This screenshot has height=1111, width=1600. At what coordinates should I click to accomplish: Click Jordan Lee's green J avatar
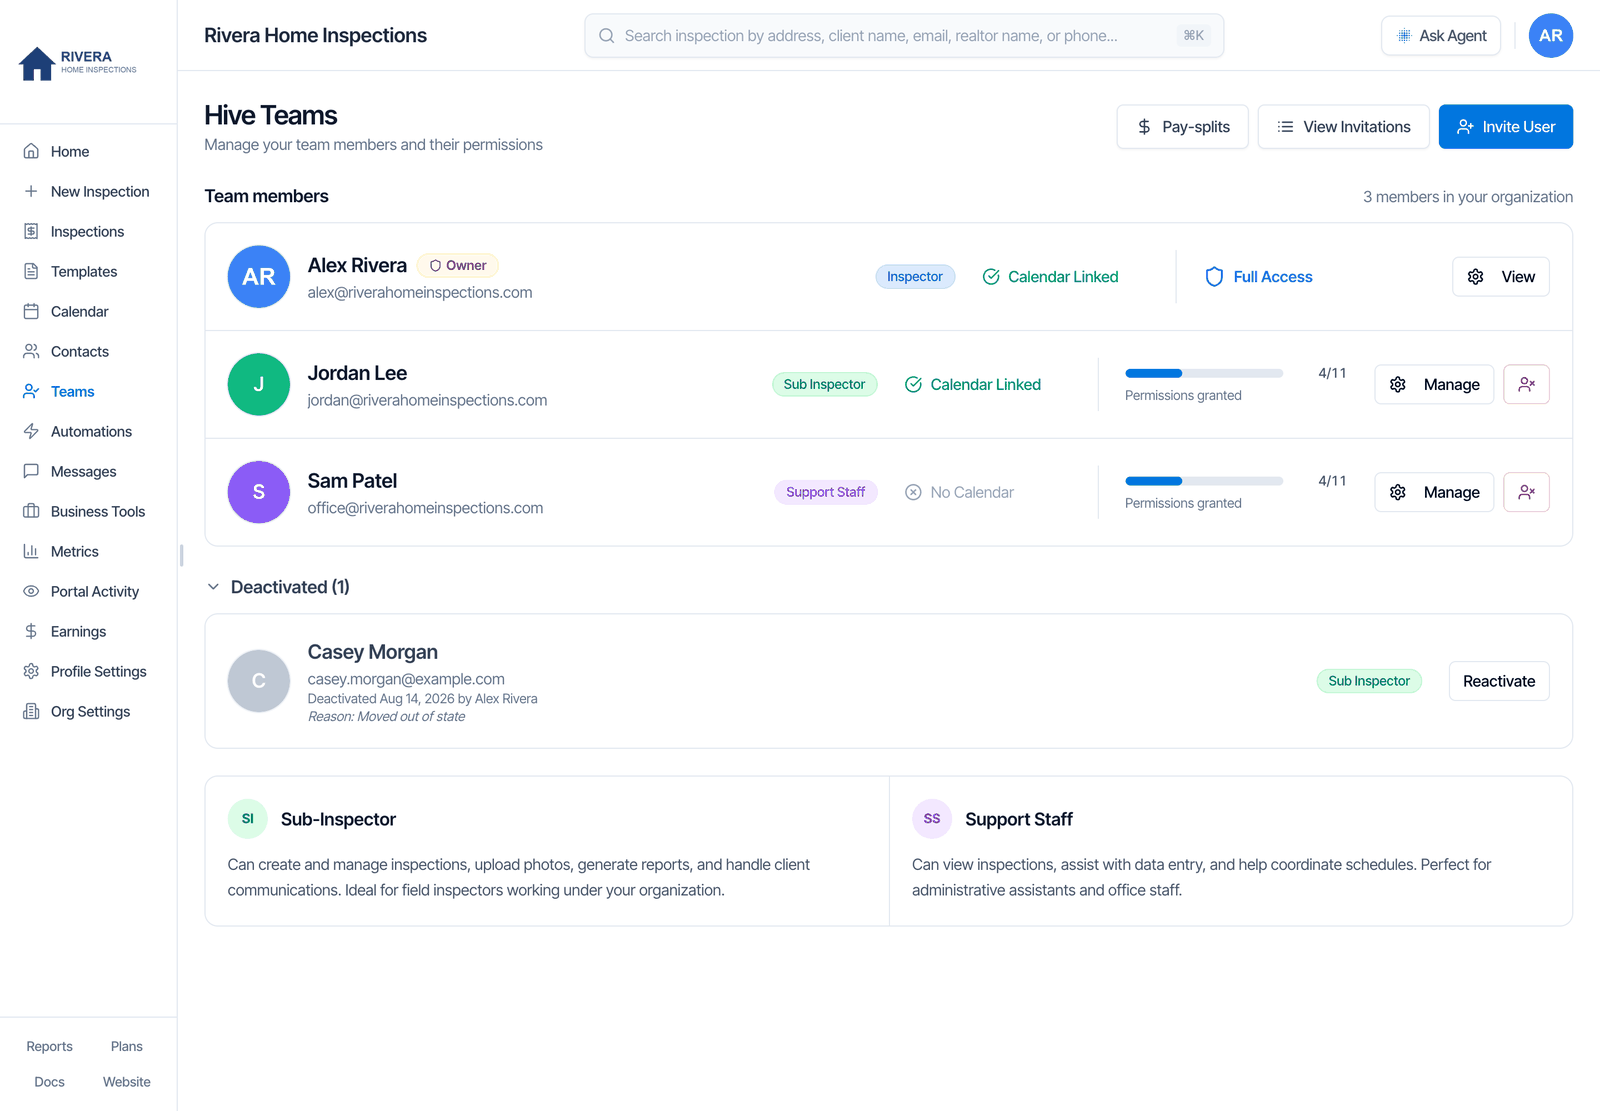pyautogui.click(x=259, y=385)
